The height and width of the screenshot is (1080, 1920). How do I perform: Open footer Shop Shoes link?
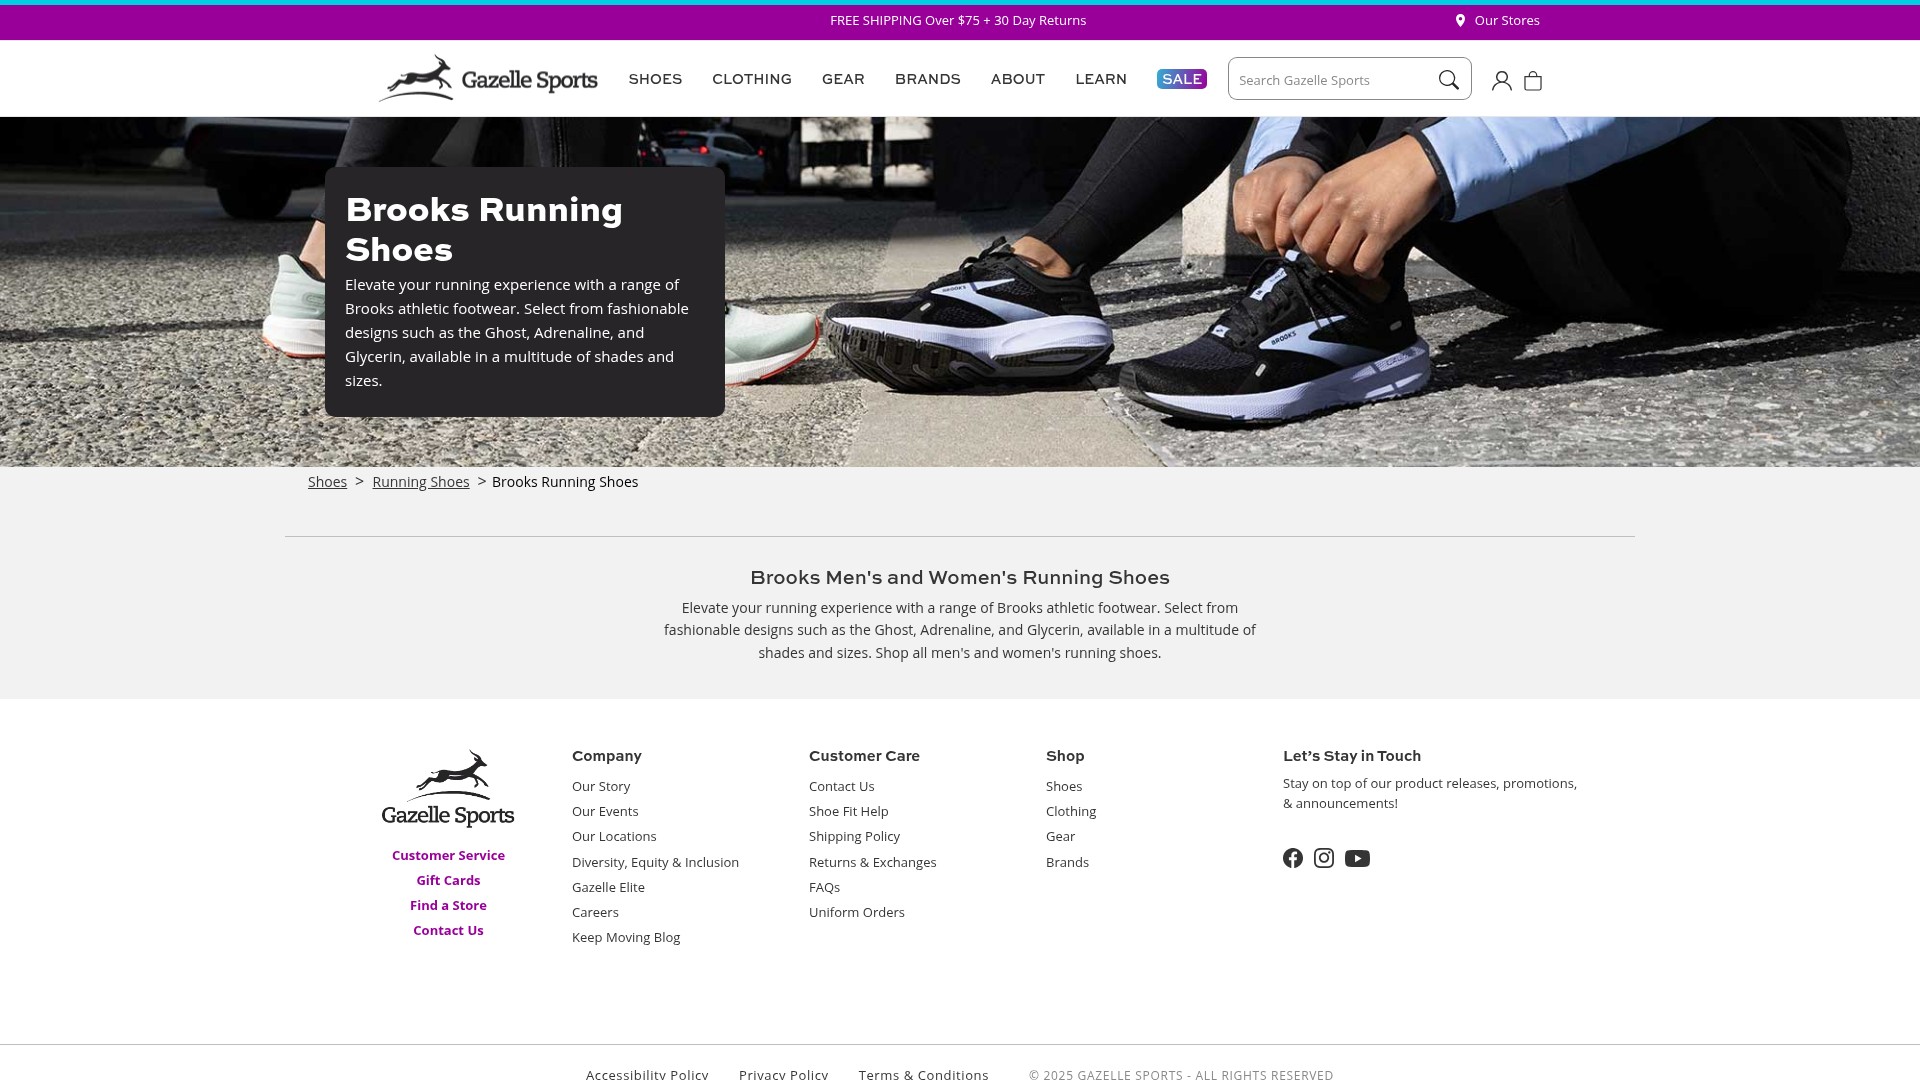(x=1064, y=786)
